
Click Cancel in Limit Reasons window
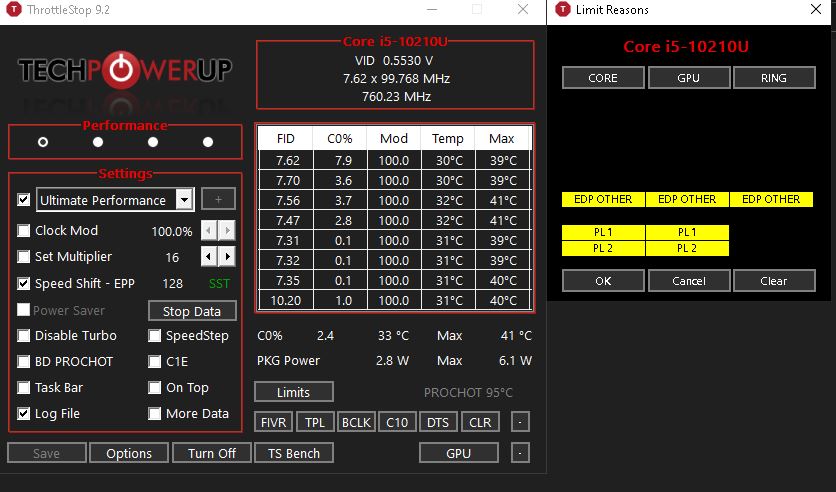pyautogui.click(x=688, y=281)
